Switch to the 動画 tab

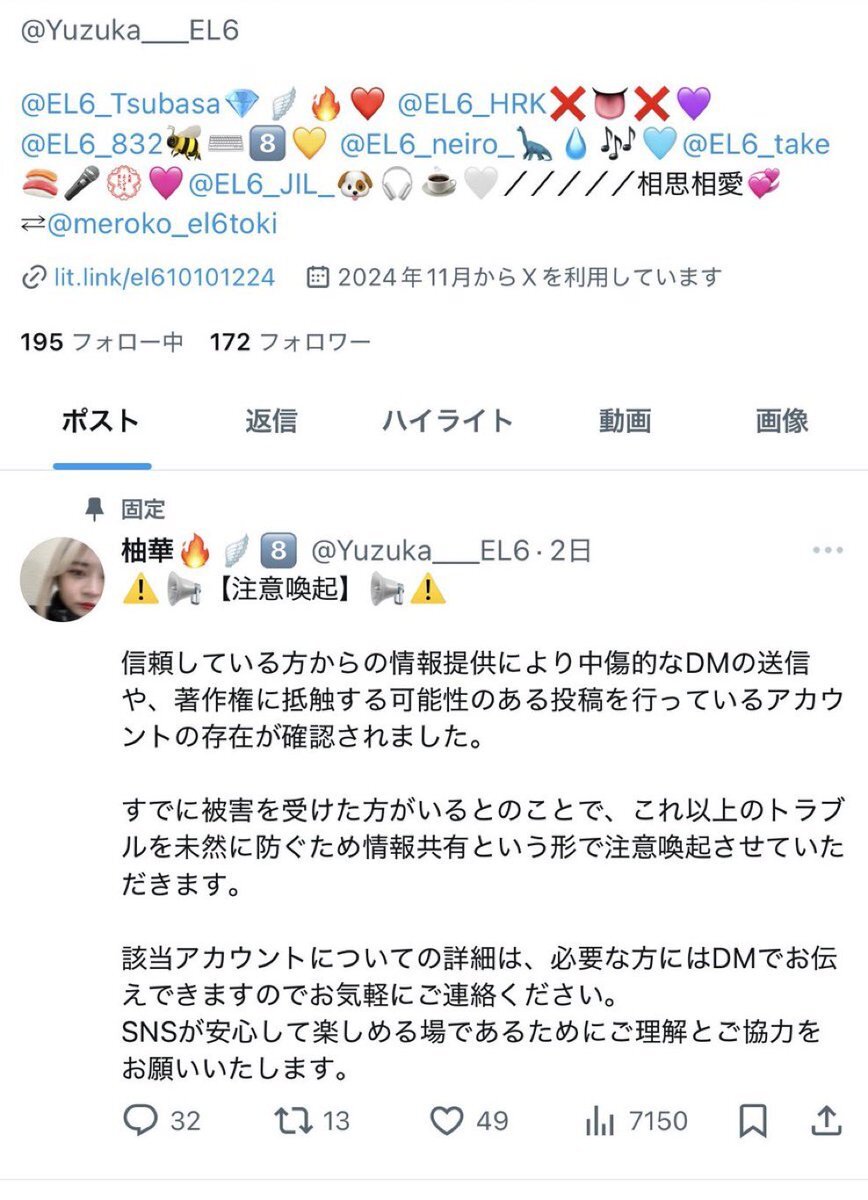point(625,421)
